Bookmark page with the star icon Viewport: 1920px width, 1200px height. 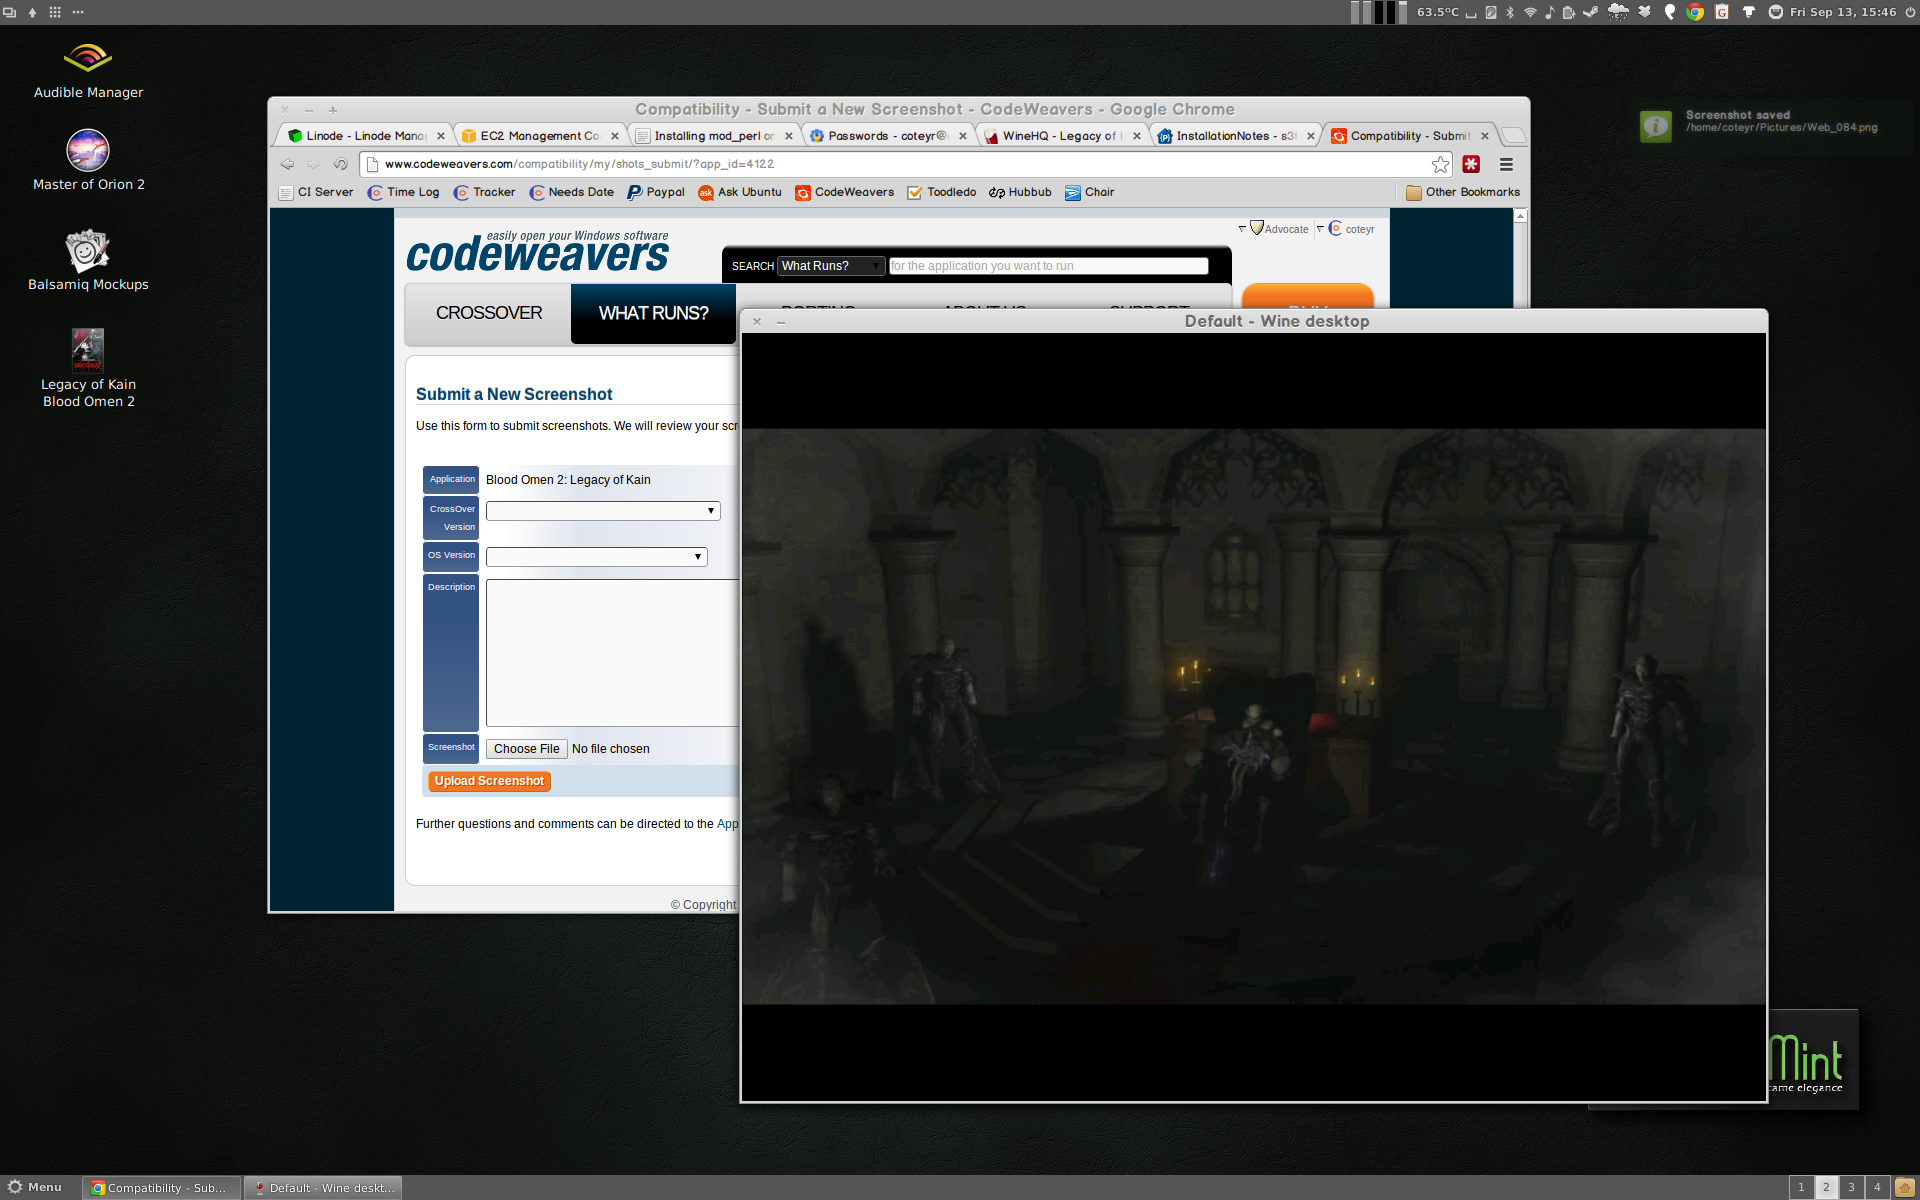[1440, 164]
